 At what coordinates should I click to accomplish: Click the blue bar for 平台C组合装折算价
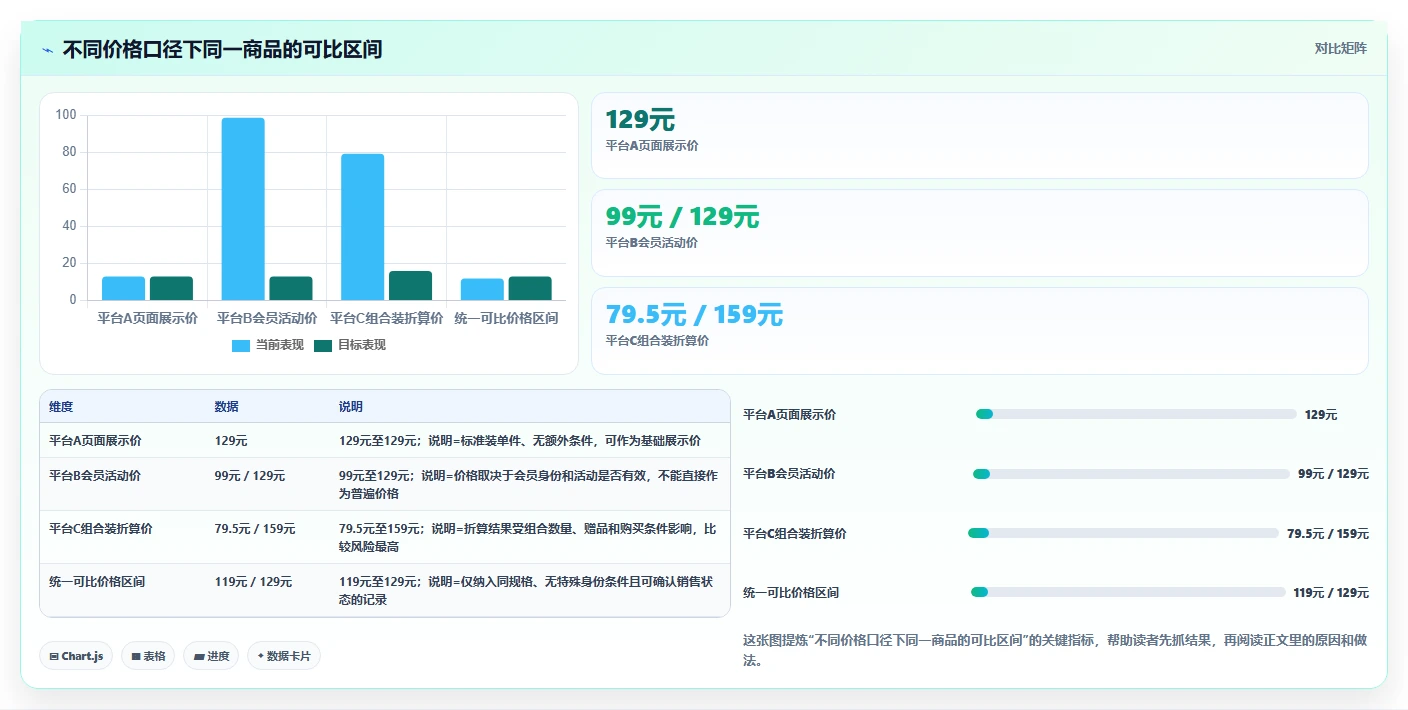point(363,227)
